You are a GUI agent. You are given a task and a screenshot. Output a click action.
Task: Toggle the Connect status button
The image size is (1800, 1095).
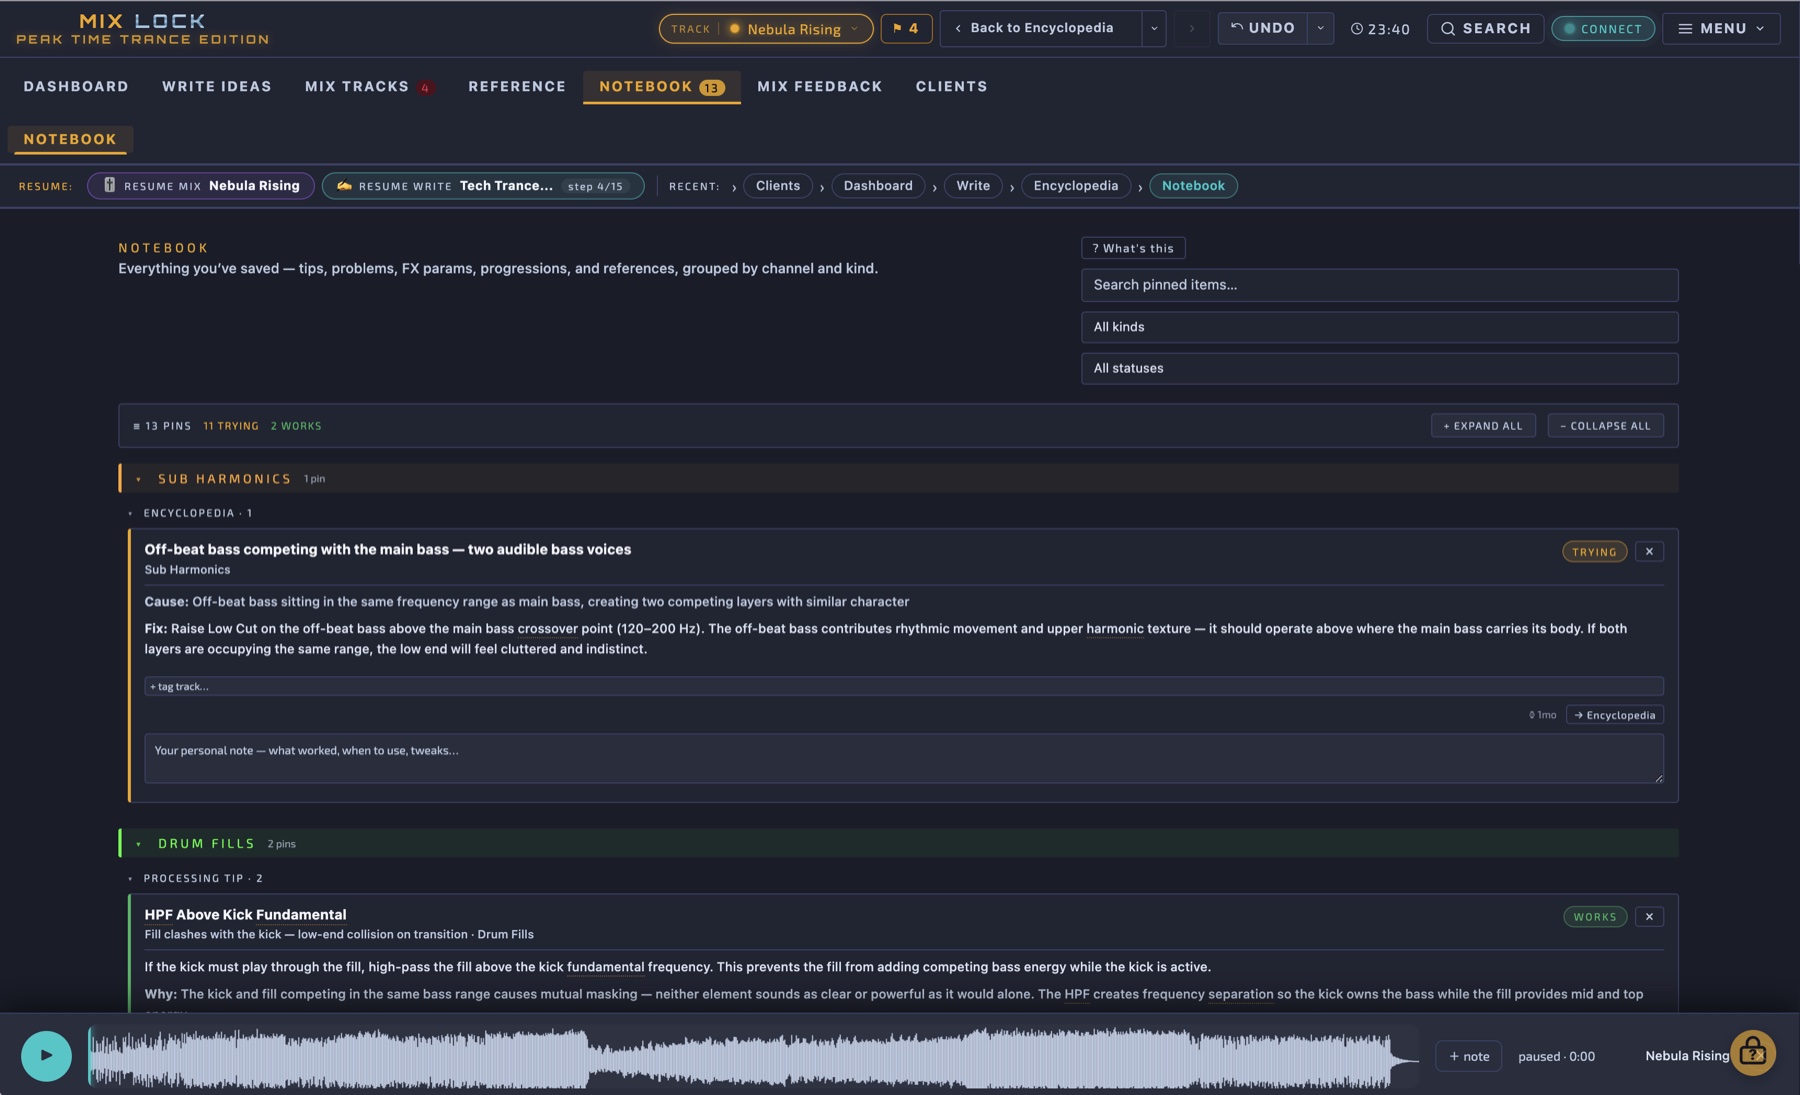(1603, 29)
